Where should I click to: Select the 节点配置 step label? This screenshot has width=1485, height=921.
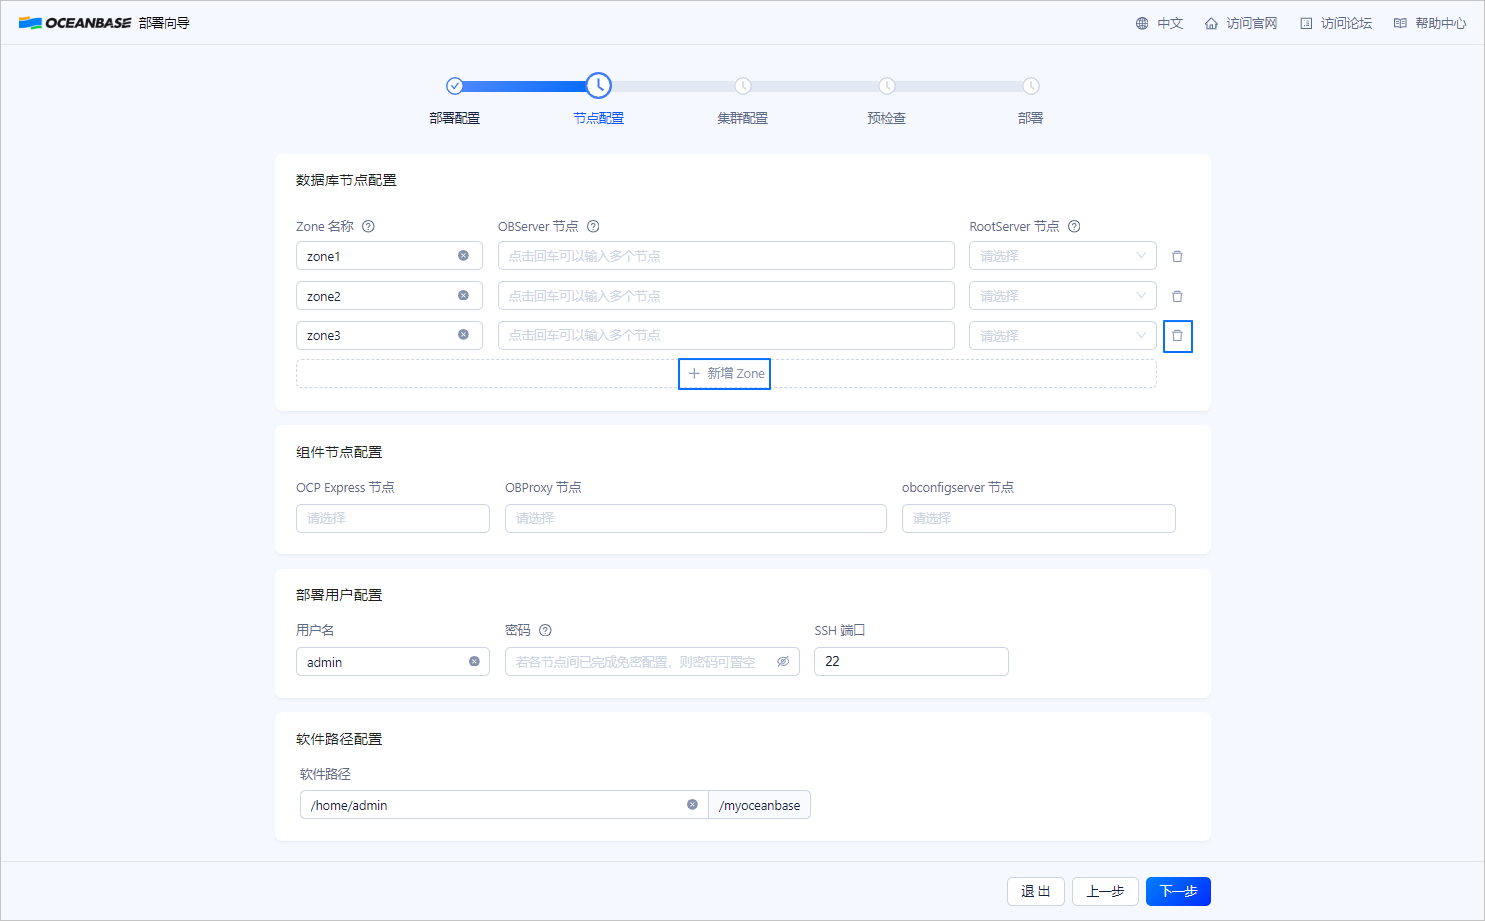599,118
